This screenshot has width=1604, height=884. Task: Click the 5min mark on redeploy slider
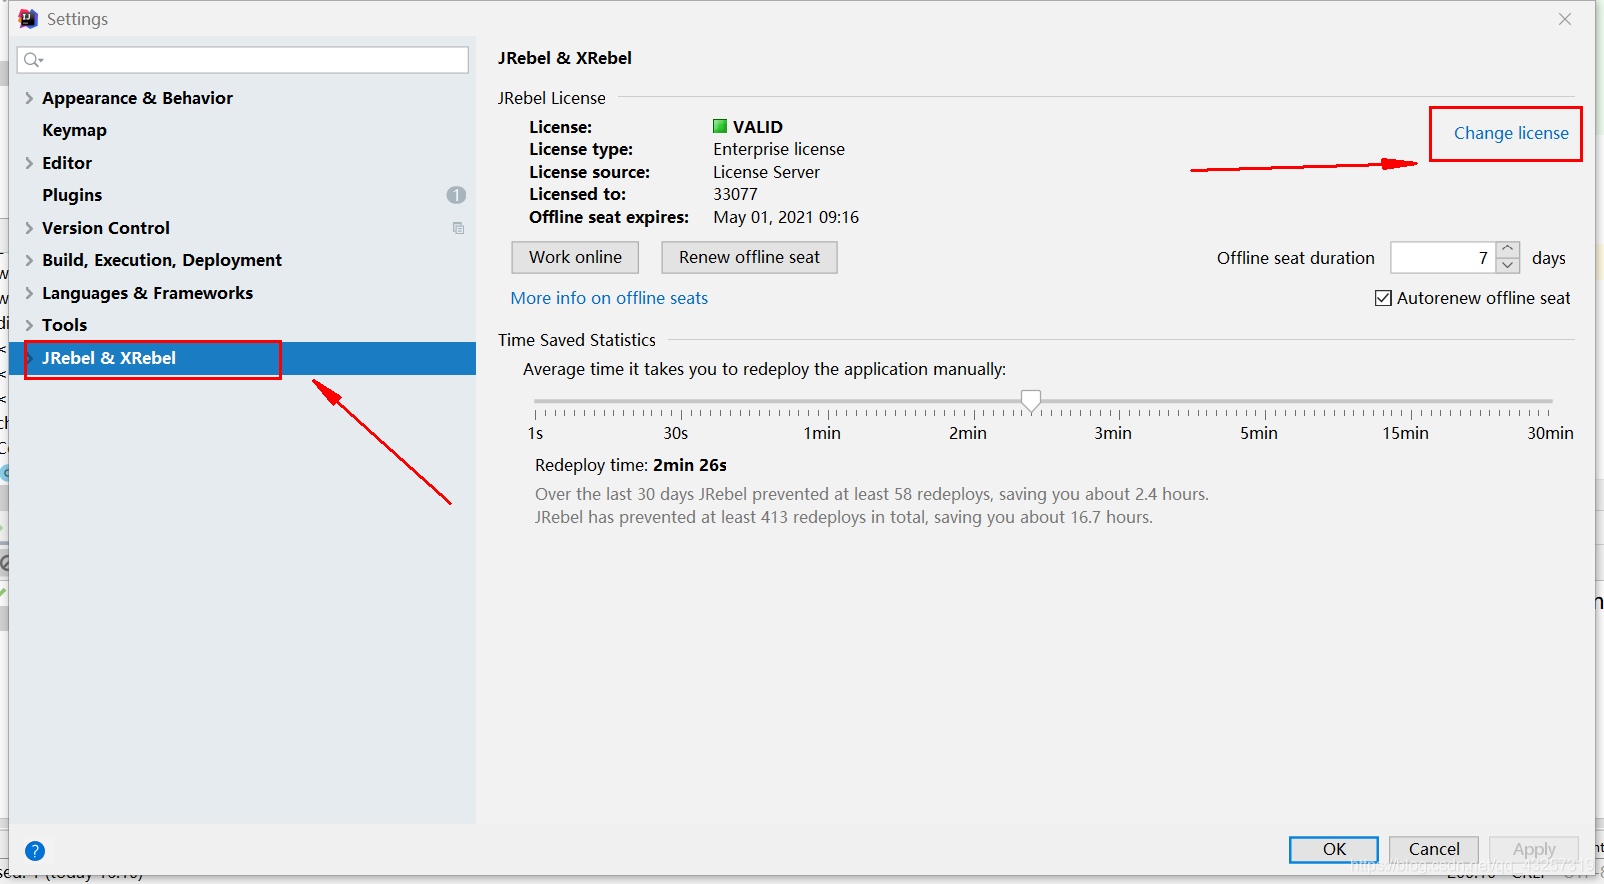coord(1259,433)
